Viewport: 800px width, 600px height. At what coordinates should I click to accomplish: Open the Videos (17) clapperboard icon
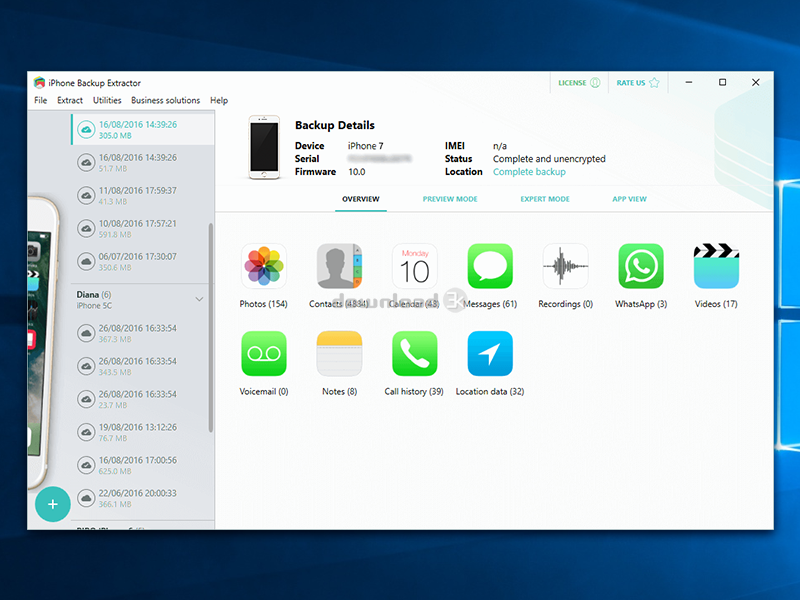click(x=716, y=266)
